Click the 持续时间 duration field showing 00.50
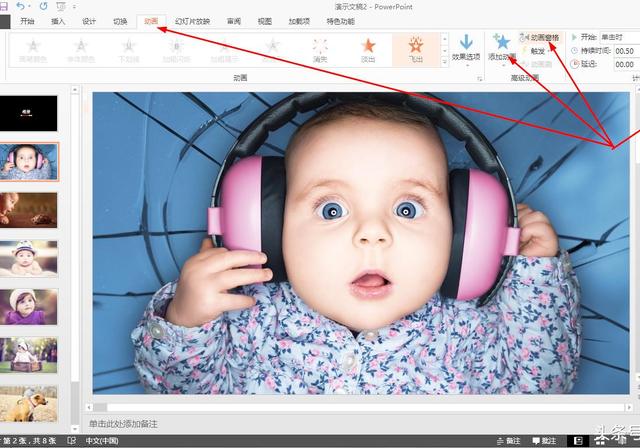 coord(627,51)
